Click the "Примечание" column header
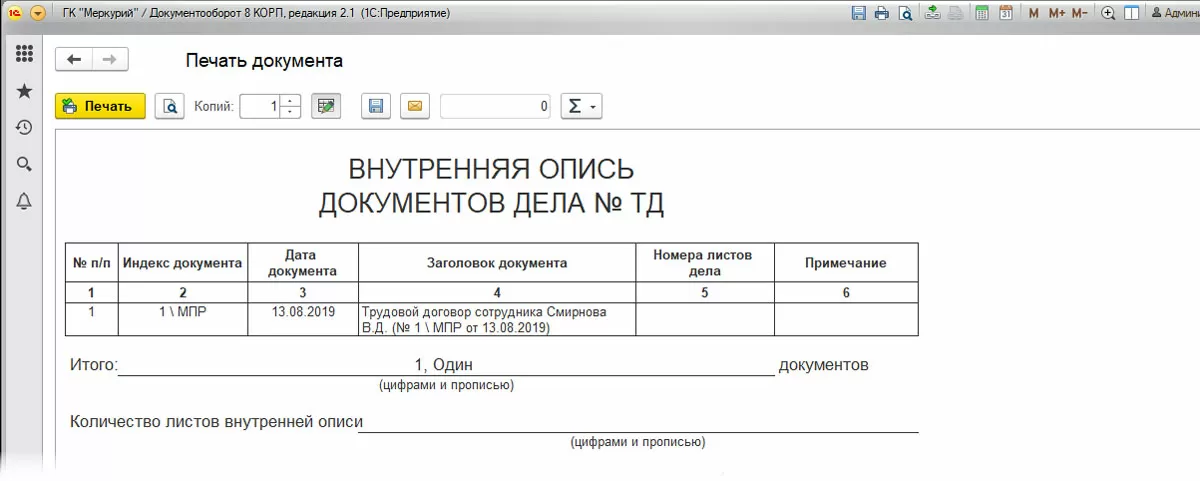Image resolution: width=1200 pixels, height=481 pixels. [x=846, y=263]
